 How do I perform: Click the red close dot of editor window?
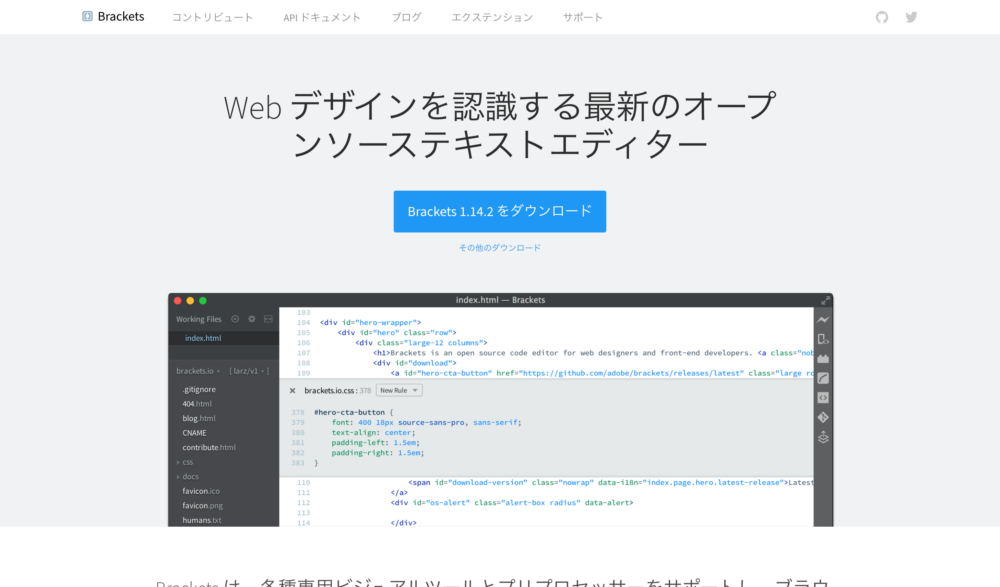coord(177,301)
